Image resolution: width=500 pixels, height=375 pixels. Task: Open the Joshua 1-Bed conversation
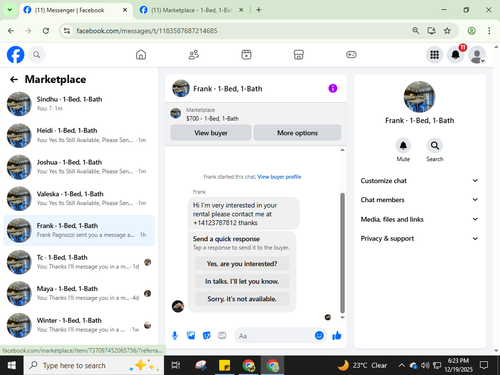(x=79, y=167)
